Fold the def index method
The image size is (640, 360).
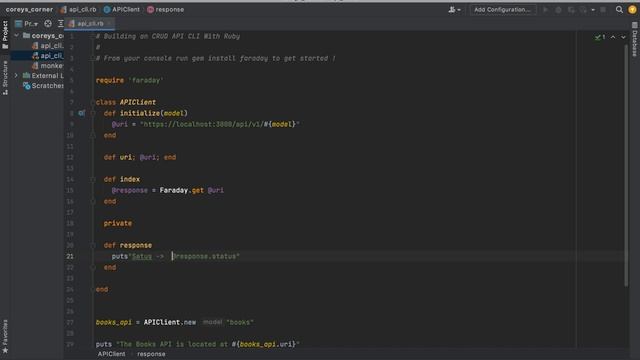point(93,179)
